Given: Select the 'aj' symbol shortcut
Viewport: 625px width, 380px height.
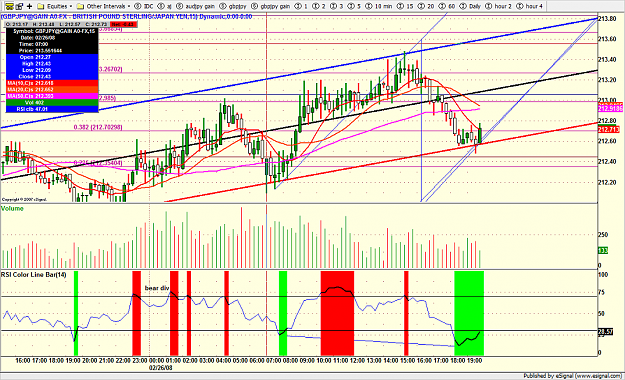Looking at the screenshot, I should [x=165, y=6].
